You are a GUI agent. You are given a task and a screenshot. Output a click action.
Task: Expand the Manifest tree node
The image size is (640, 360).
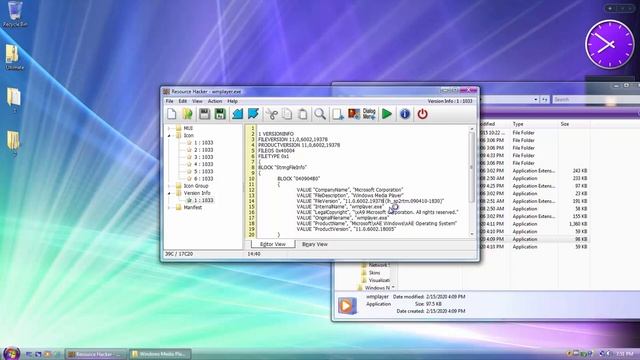click(x=169, y=207)
